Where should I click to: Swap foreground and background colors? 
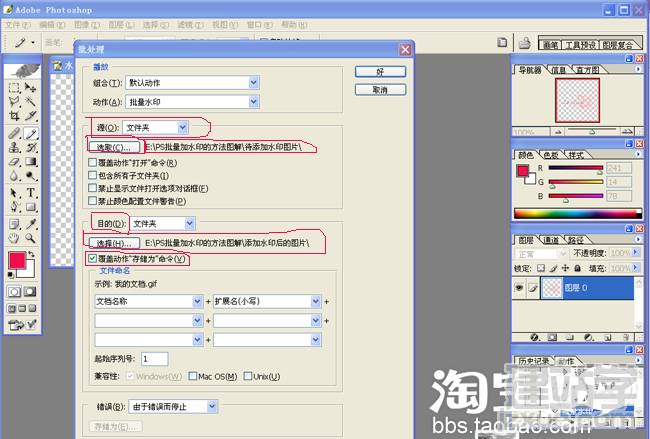click(x=31, y=254)
